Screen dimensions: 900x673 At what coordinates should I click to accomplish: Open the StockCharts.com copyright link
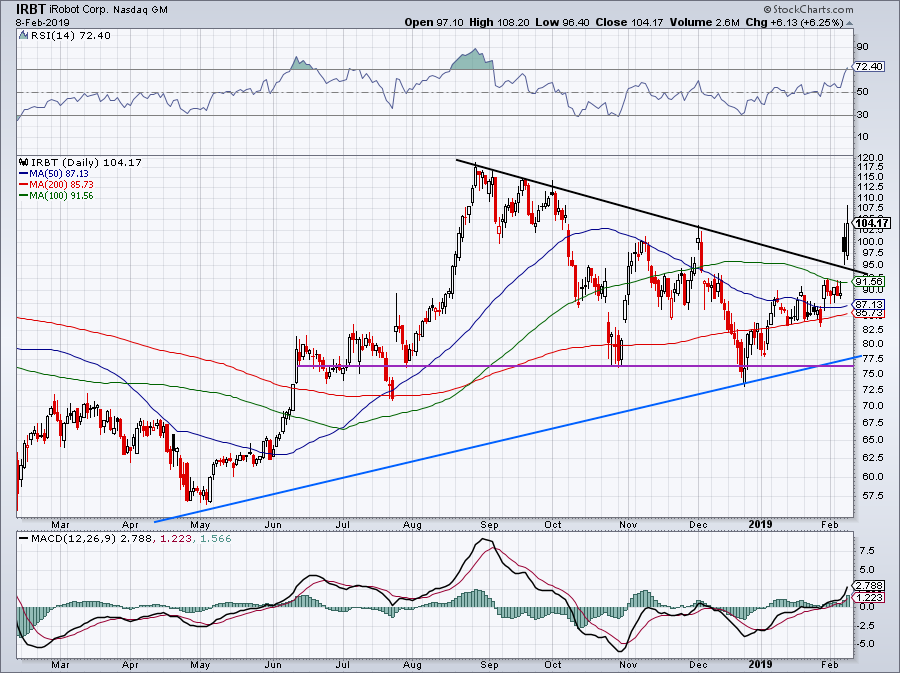(x=808, y=9)
